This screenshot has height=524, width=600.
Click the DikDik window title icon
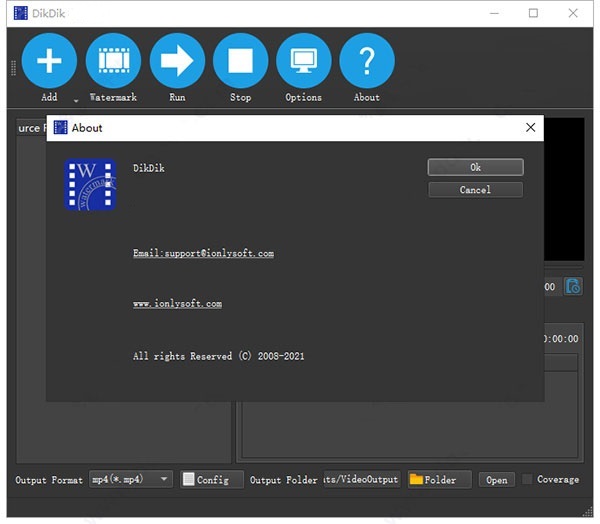click(21, 13)
